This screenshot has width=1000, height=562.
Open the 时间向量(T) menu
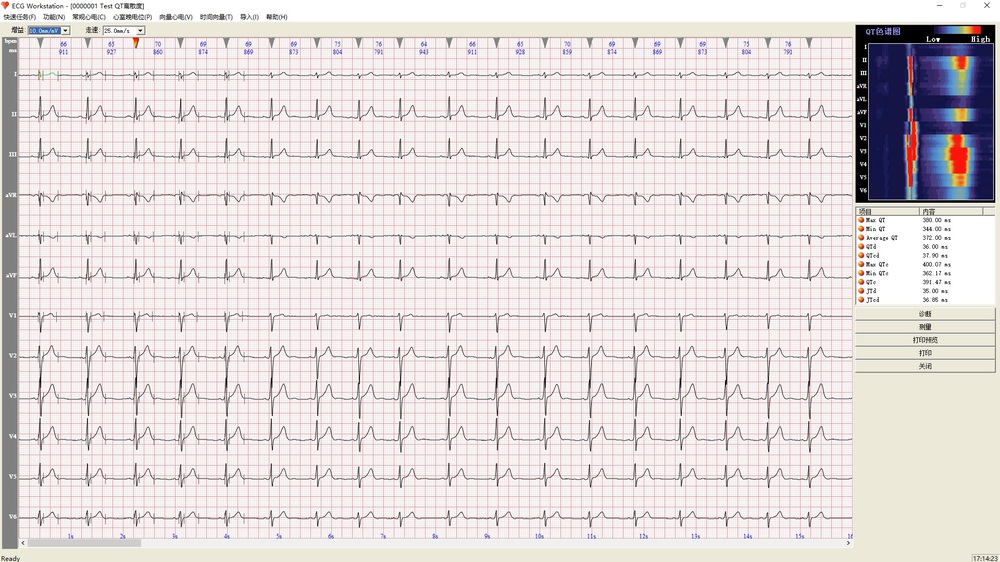click(x=216, y=17)
